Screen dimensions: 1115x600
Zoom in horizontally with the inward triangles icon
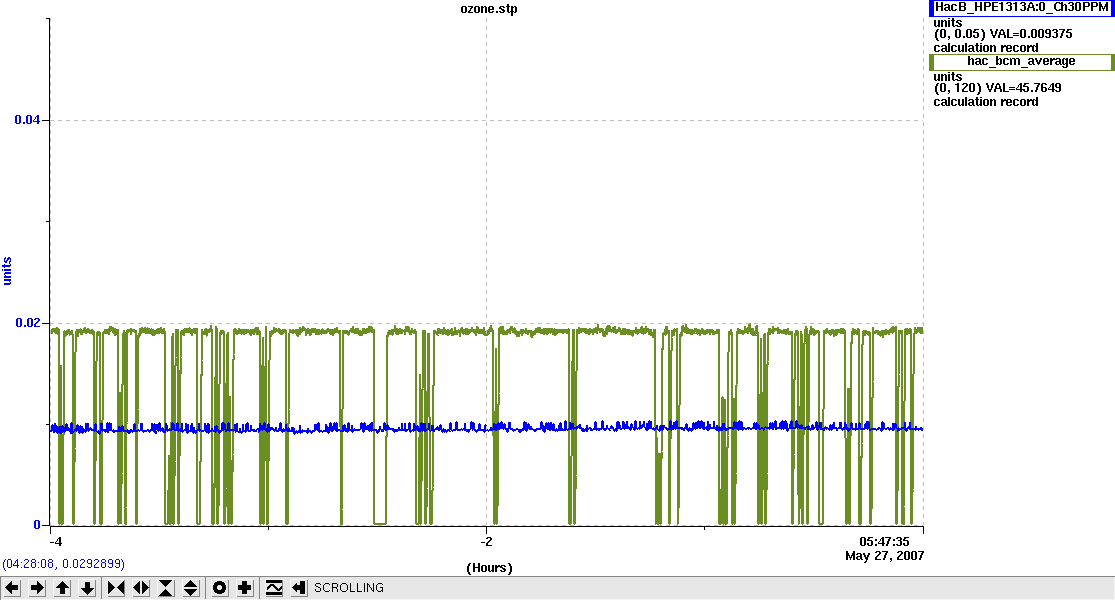116,588
